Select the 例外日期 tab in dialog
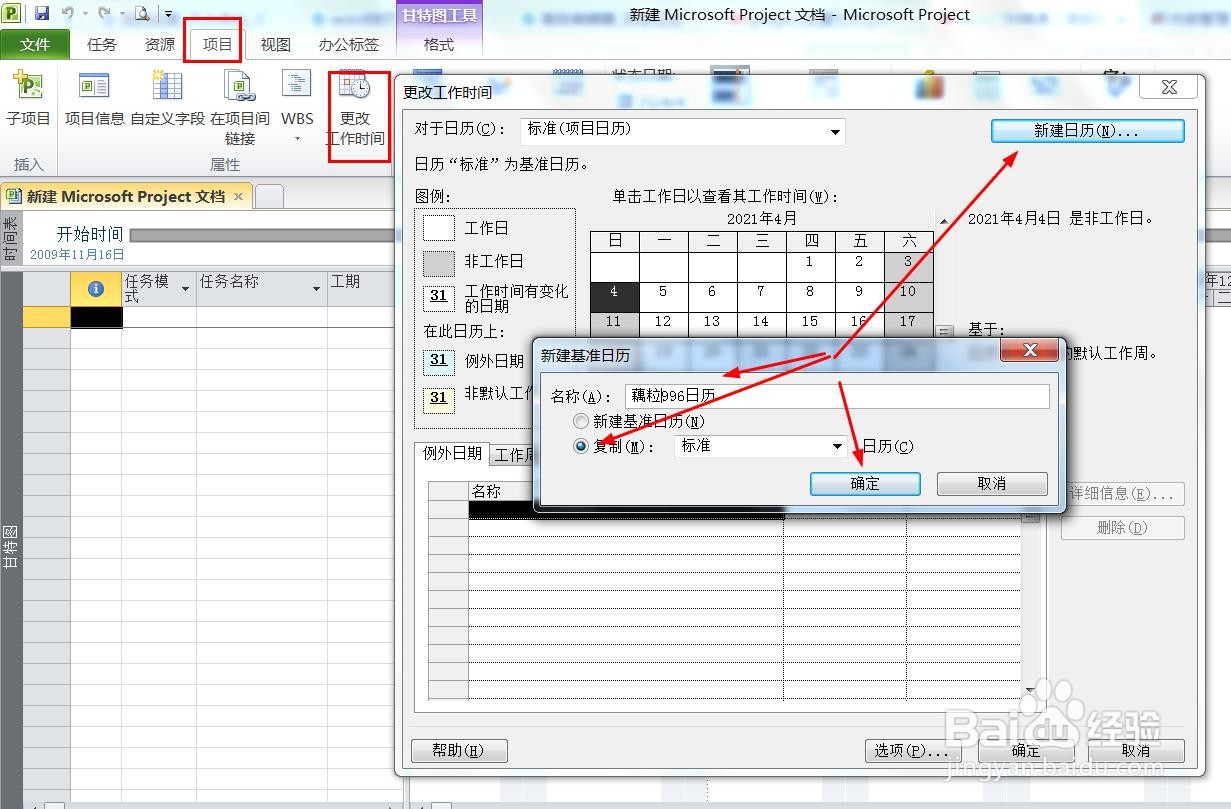This screenshot has height=809, width=1231. point(452,454)
